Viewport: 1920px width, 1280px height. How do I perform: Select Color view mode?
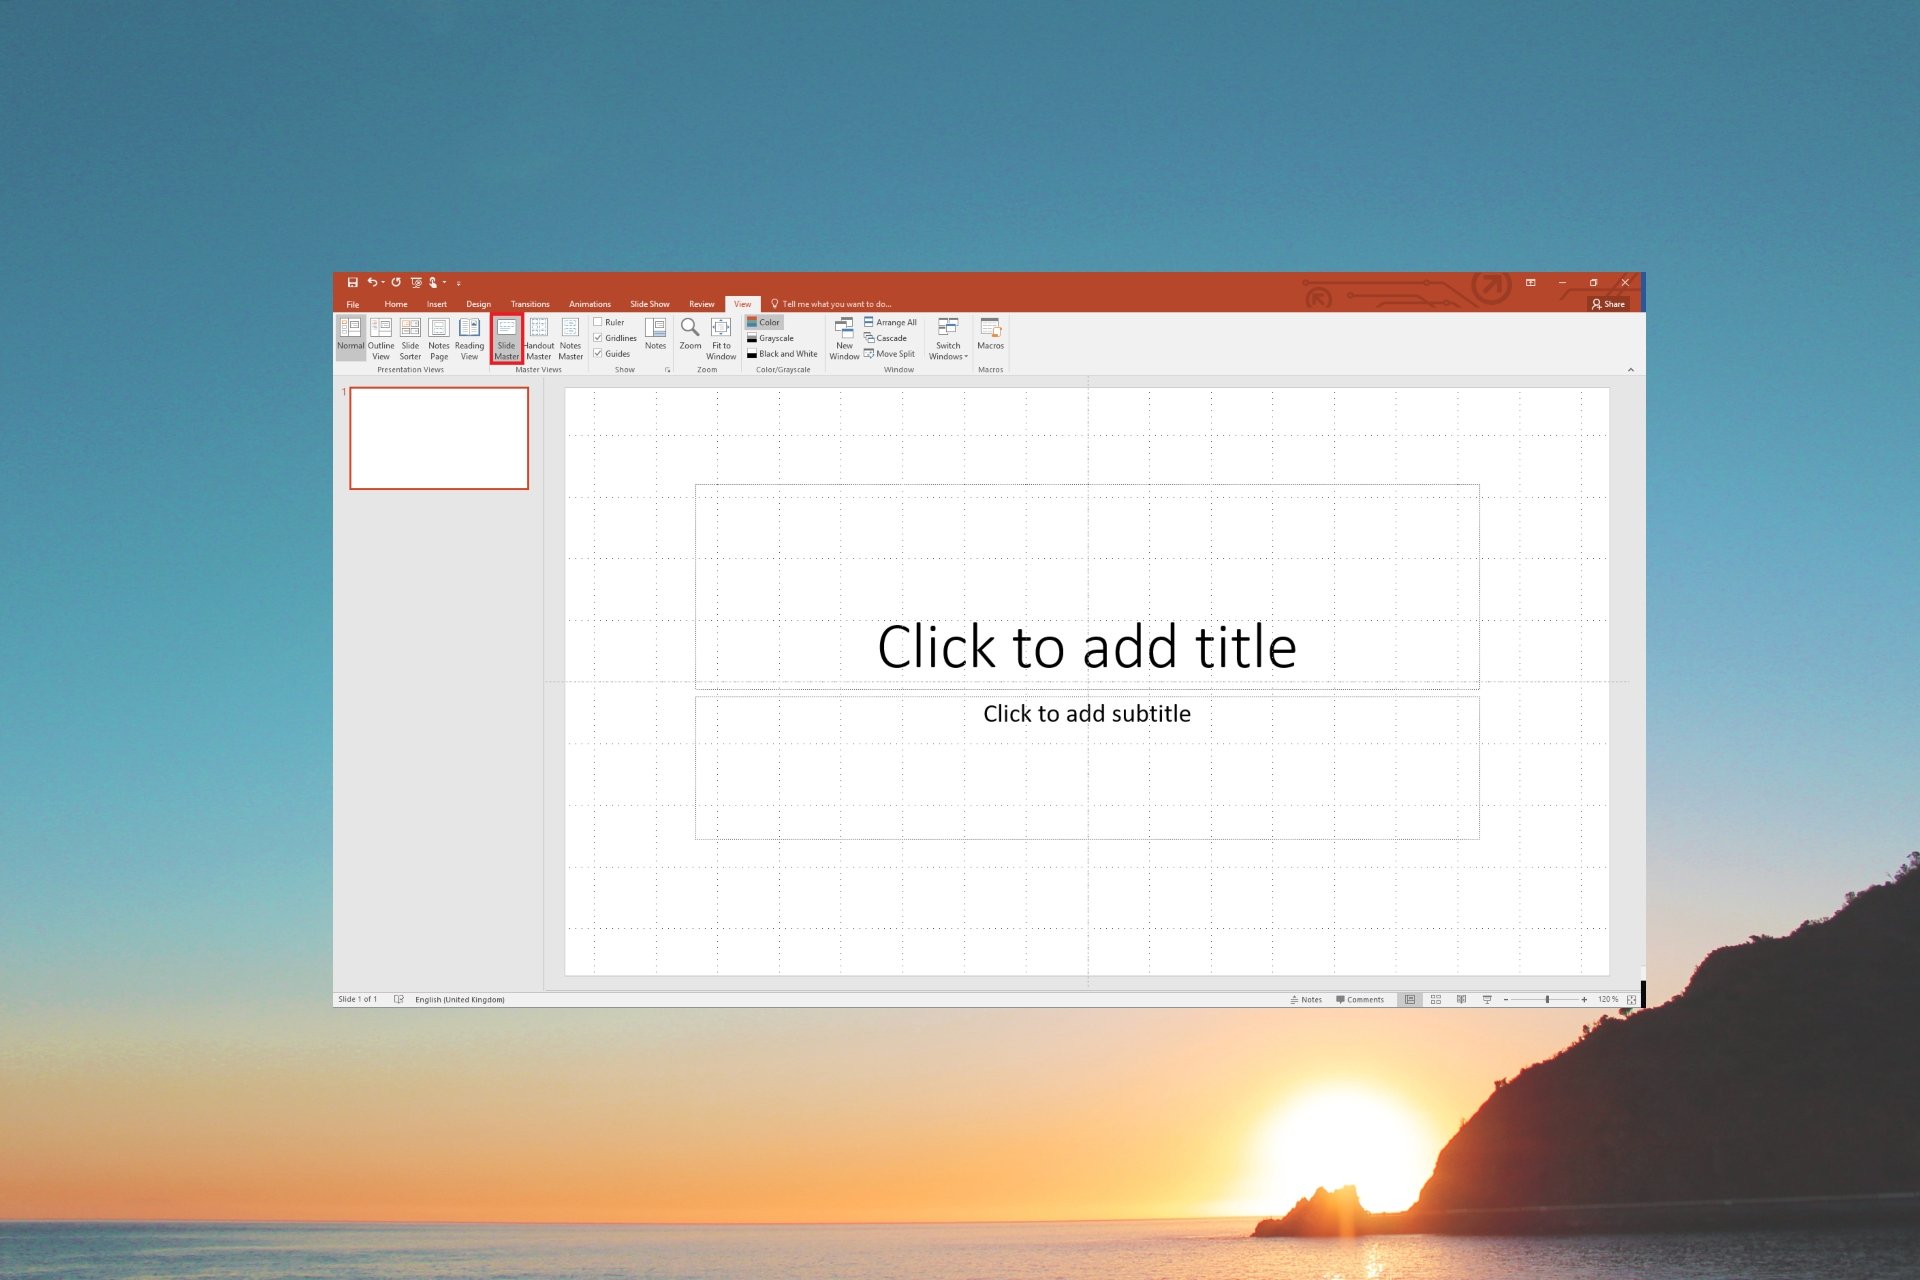(764, 322)
